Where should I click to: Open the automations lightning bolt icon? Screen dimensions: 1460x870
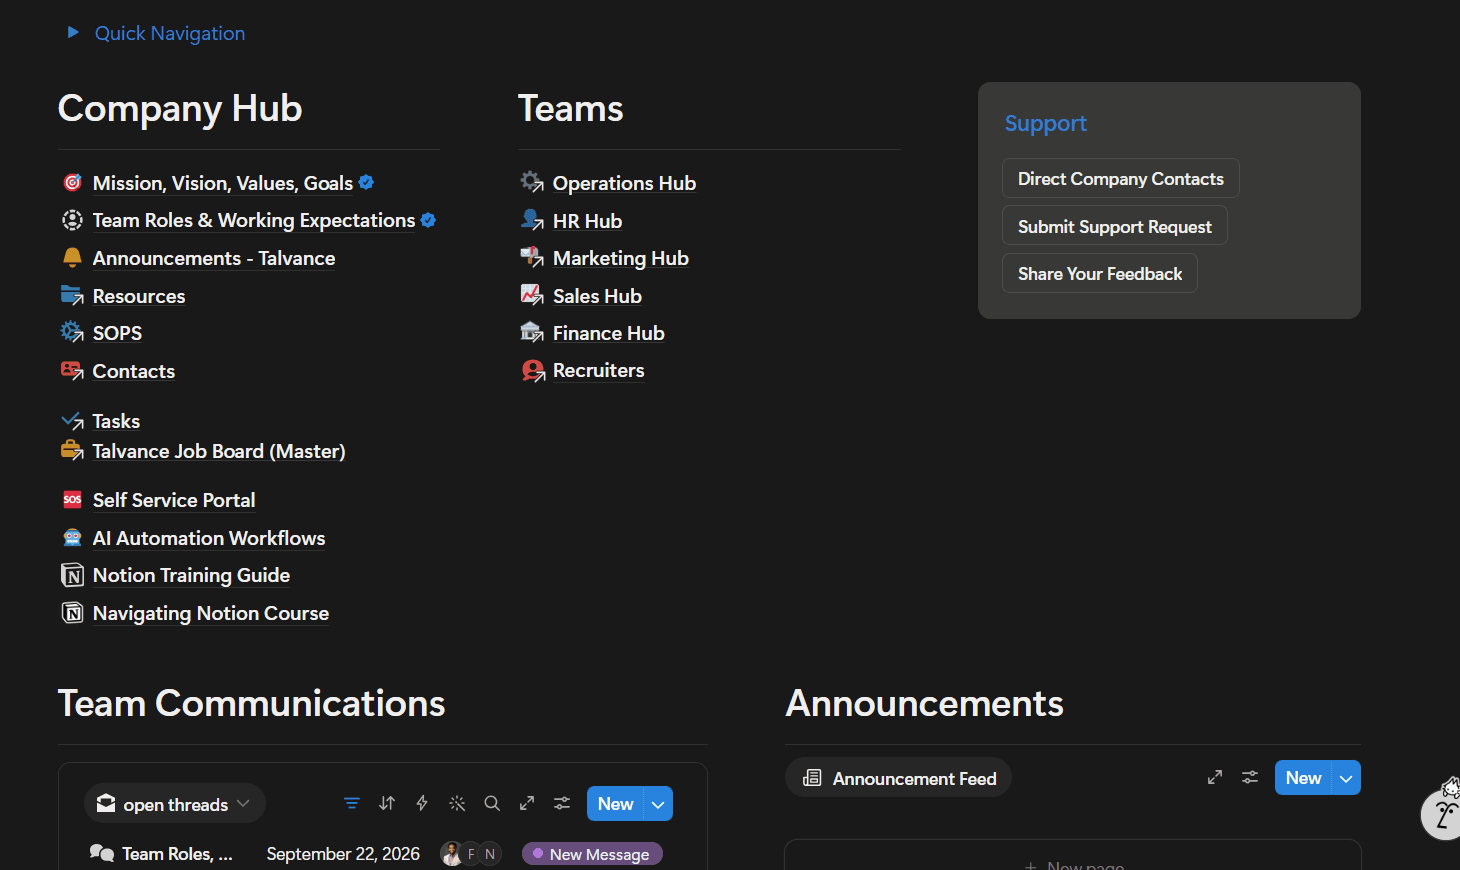coord(422,803)
